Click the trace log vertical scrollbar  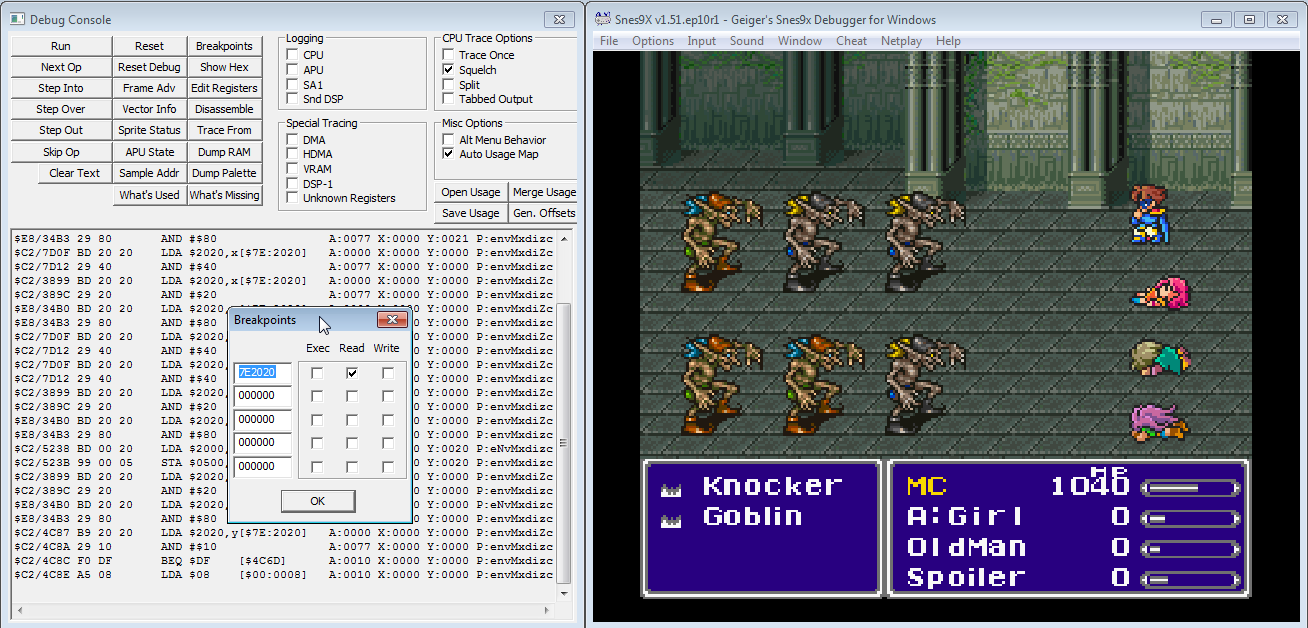(563, 420)
